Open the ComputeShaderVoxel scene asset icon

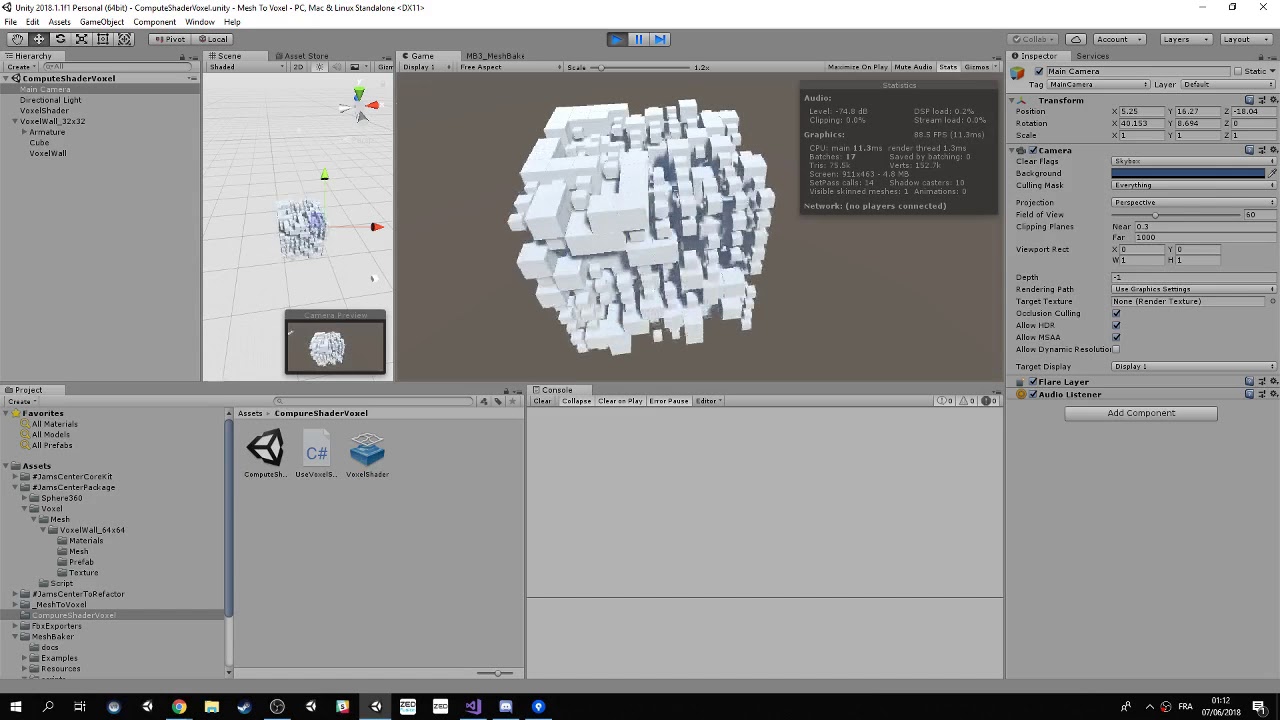click(x=265, y=449)
